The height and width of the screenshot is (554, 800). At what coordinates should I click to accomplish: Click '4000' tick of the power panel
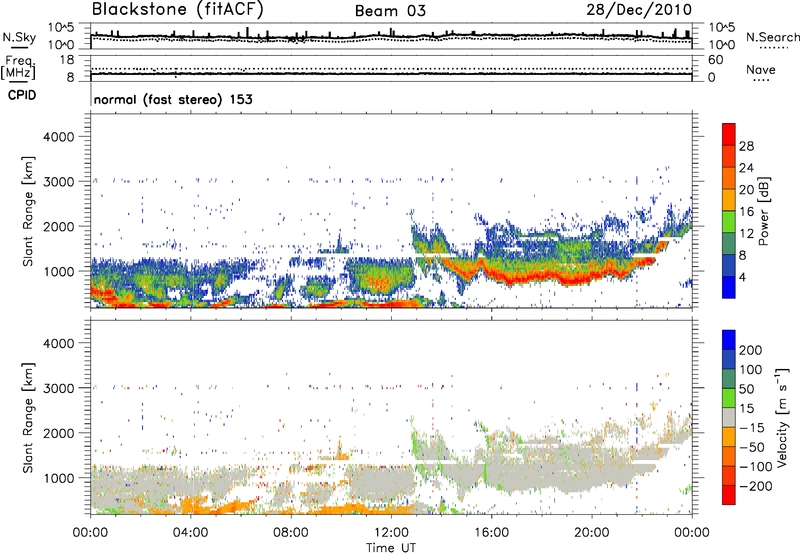(59, 137)
